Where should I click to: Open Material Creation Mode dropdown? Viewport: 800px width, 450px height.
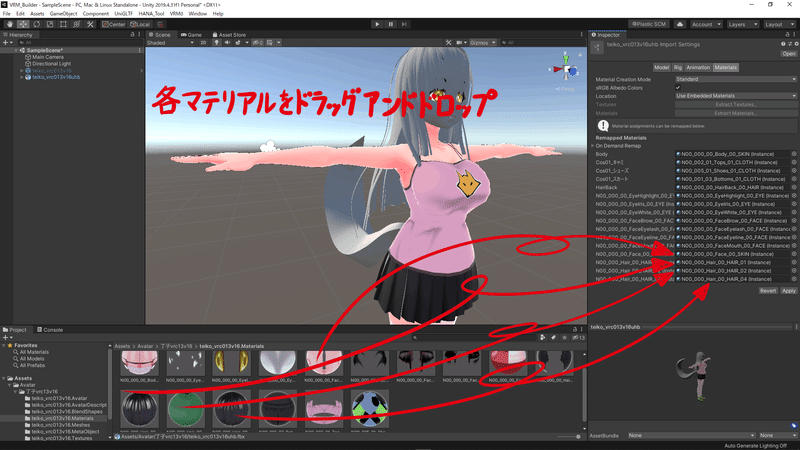click(736, 79)
